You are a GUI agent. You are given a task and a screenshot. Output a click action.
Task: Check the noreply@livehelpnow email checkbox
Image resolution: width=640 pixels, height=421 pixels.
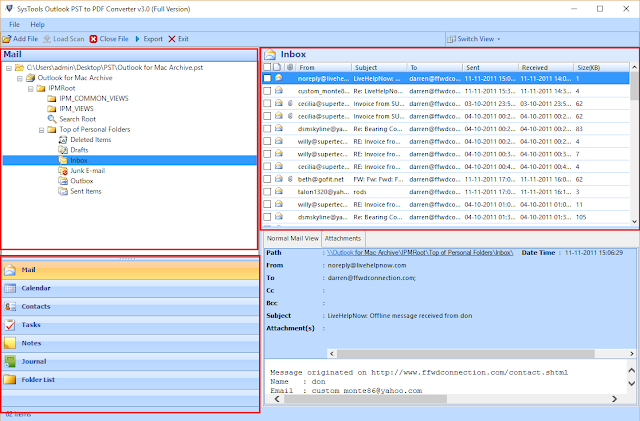coord(267,78)
